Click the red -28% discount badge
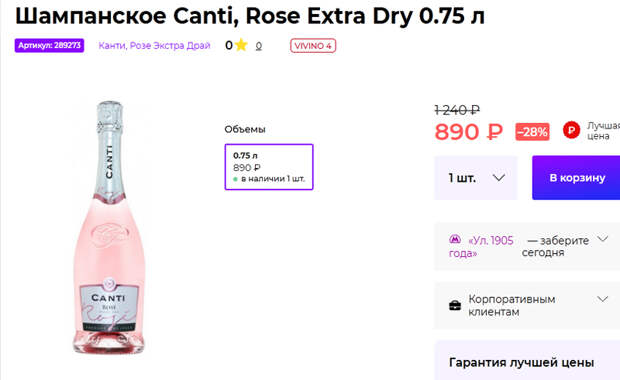The width and height of the screenshot is (620, 380). point(532,132)
